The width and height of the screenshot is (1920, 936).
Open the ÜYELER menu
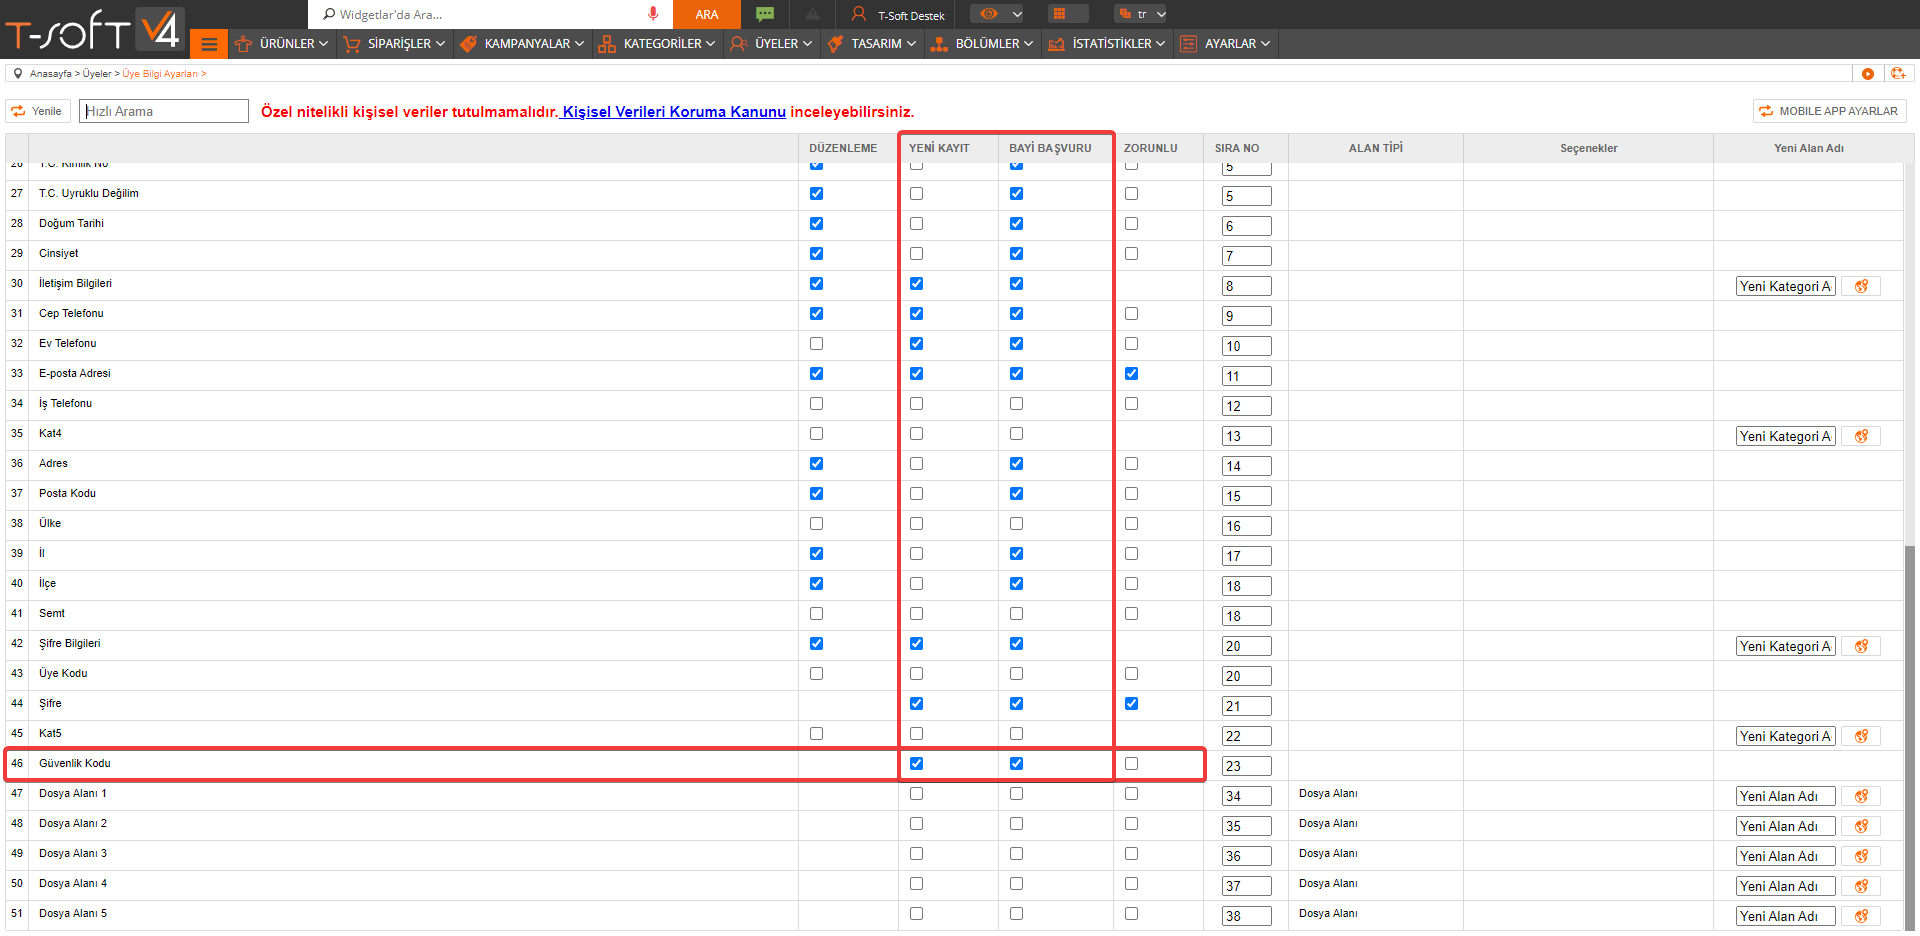pyautogui.click(x=771, y=44)
